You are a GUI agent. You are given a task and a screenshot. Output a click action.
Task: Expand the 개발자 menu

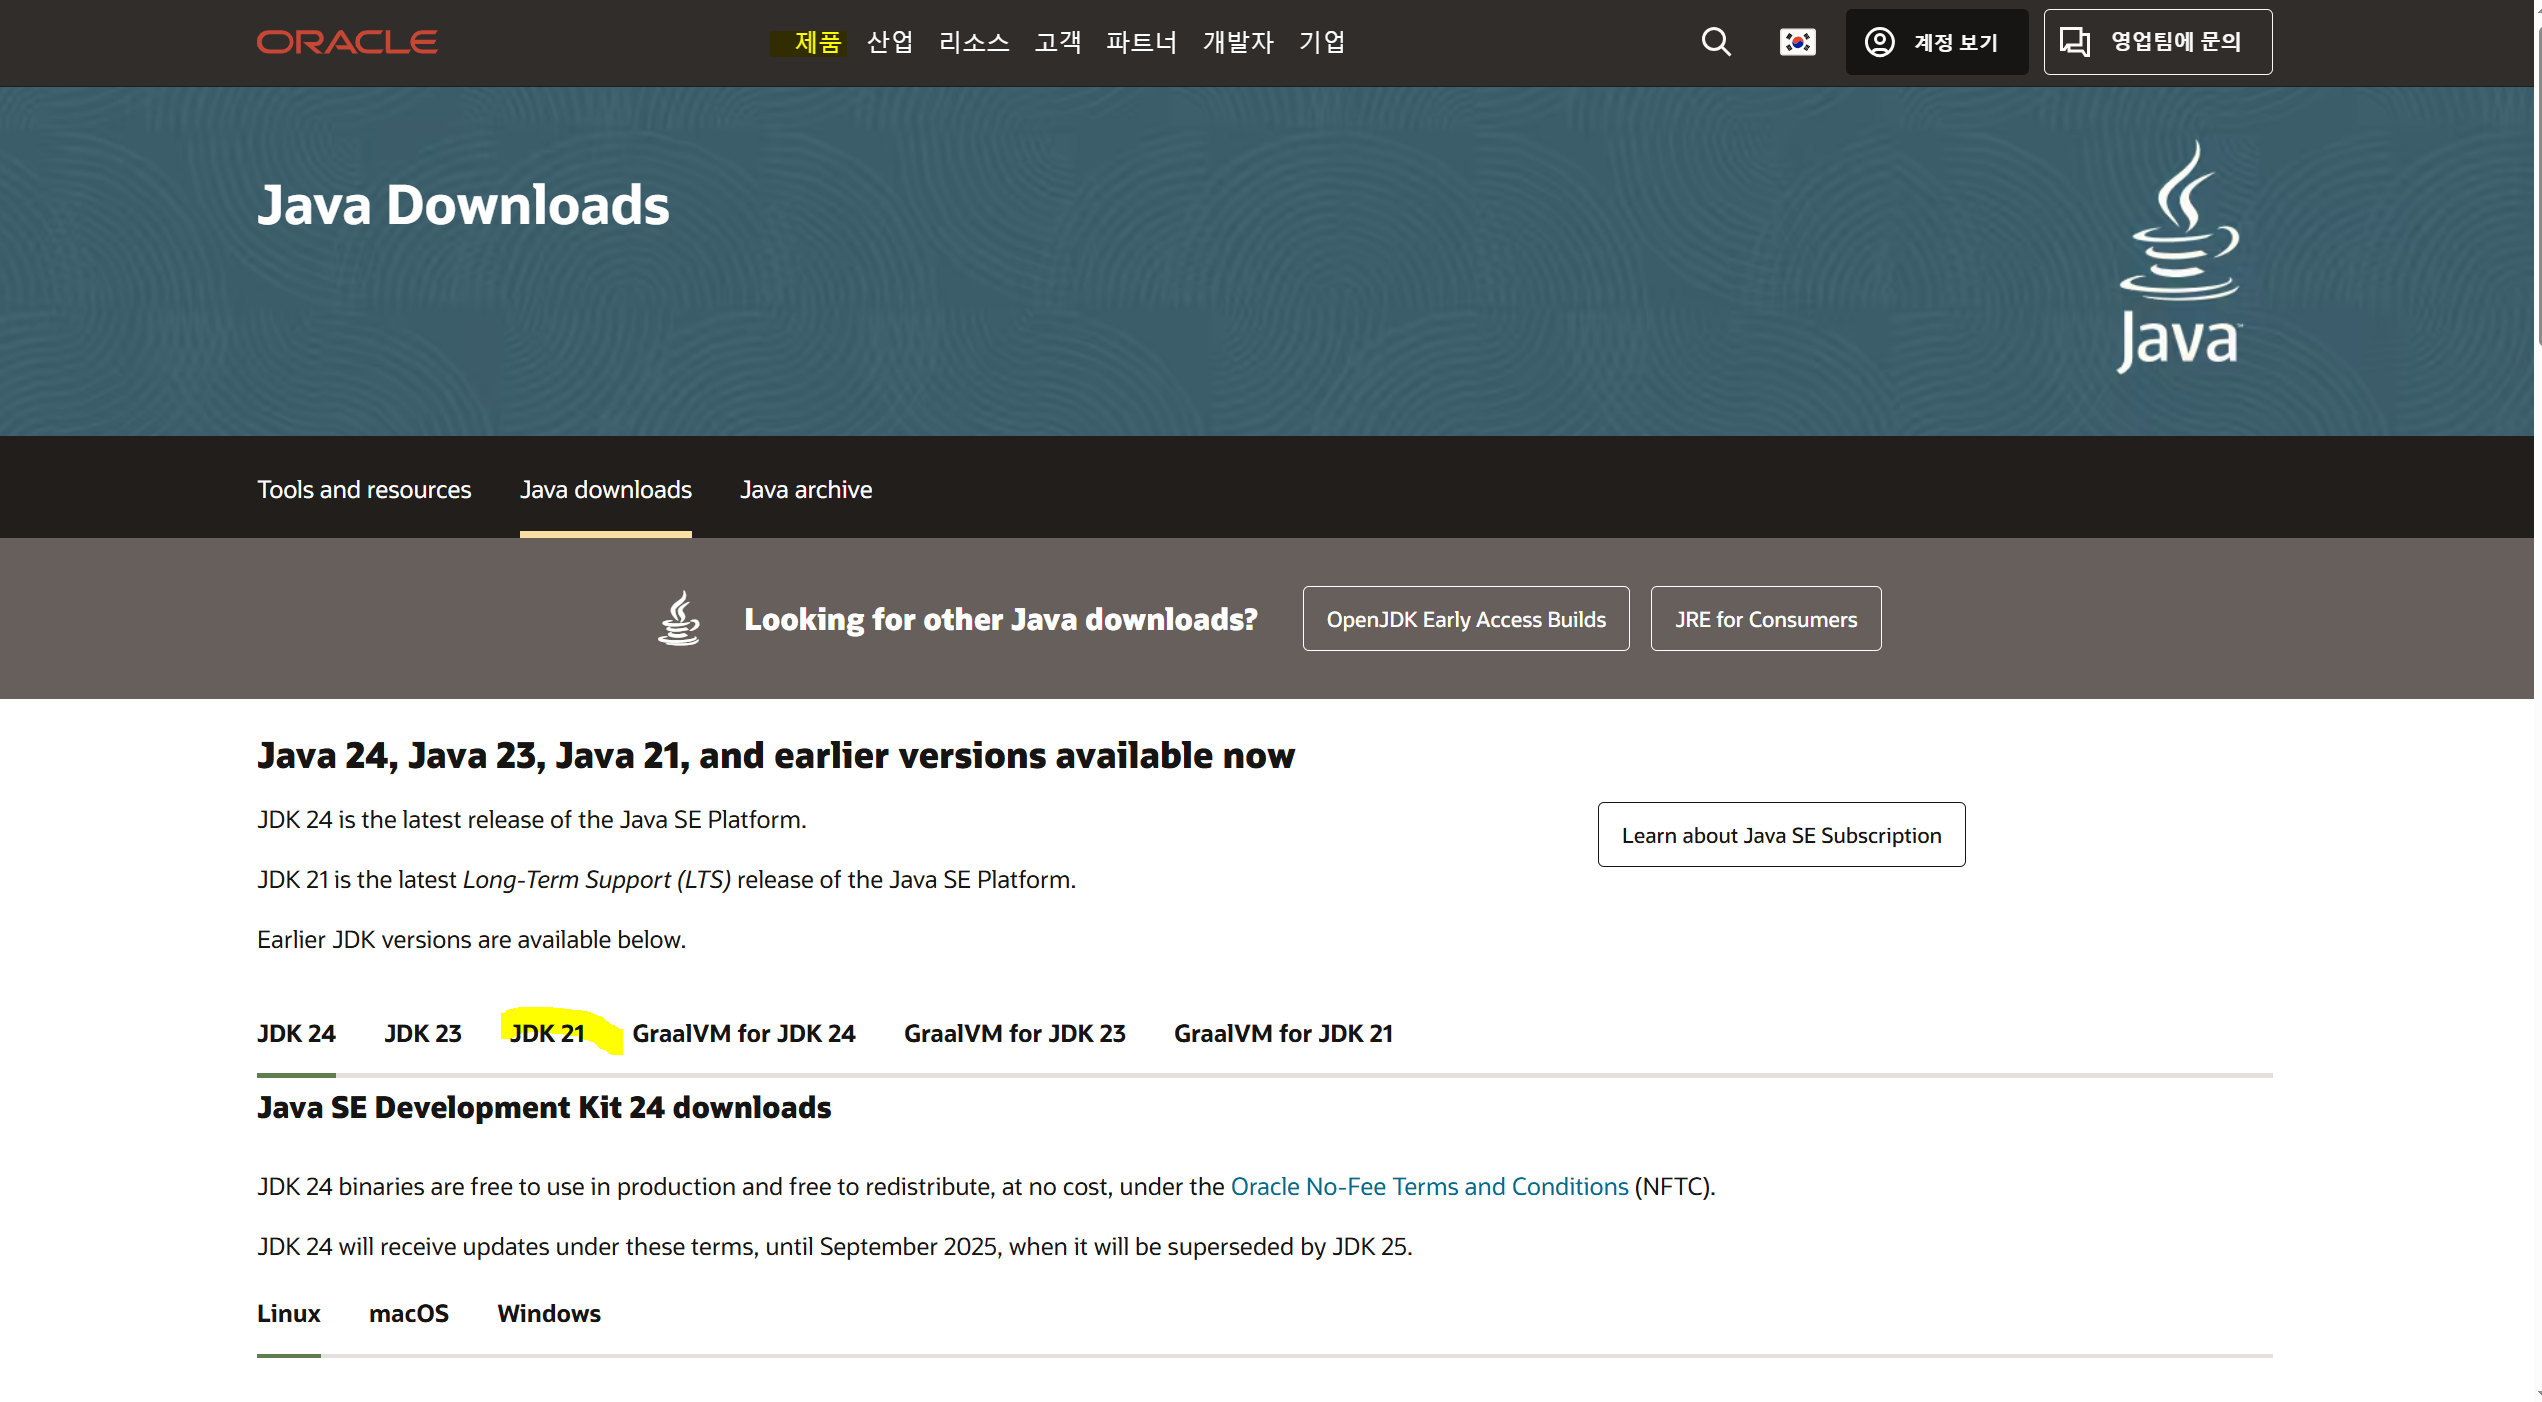click(x=1238, y=42)
